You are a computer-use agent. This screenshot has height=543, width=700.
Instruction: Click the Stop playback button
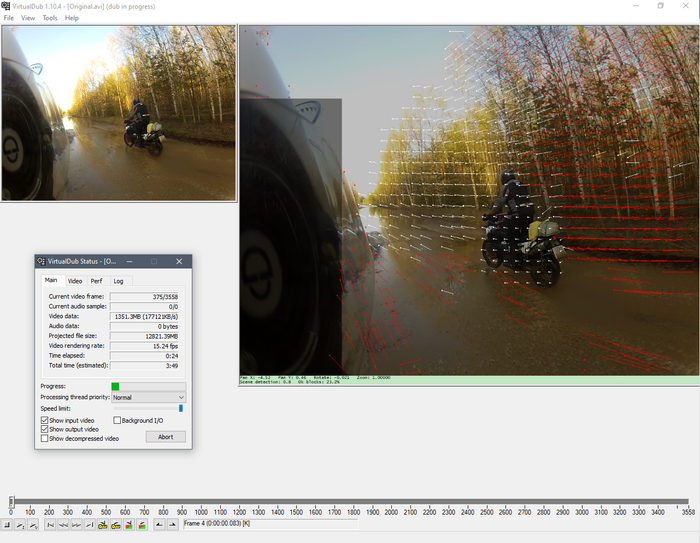pyautogui.click(x=7, y=524)
